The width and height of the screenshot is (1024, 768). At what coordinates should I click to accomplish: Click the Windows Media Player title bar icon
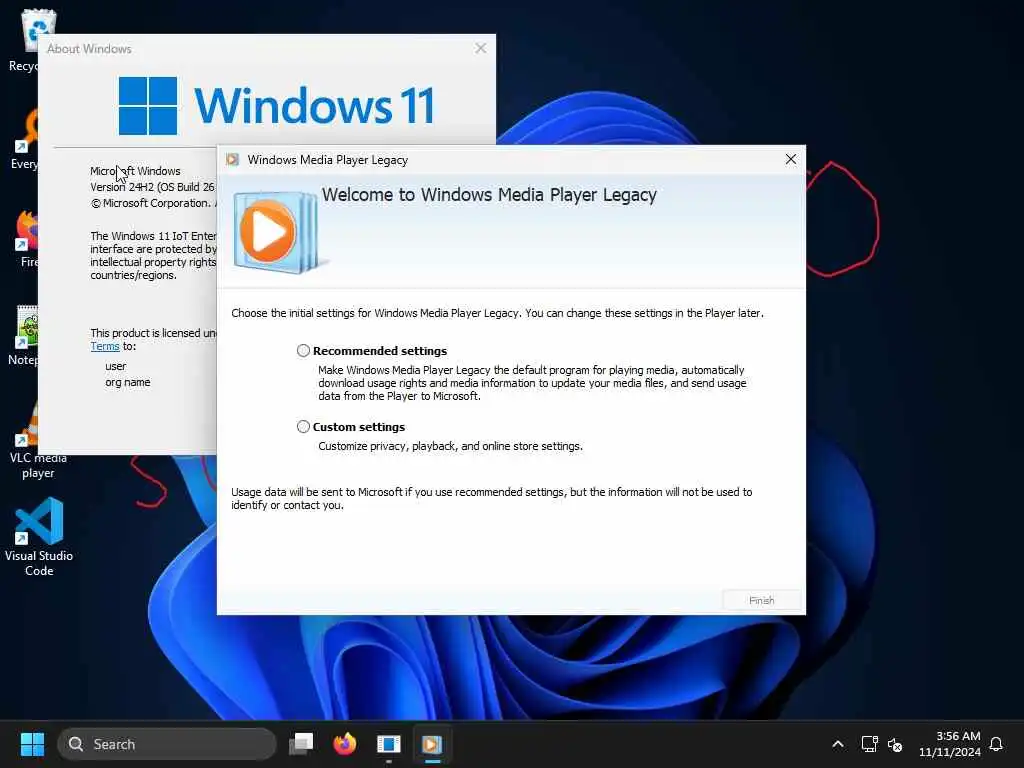(232, 160)
